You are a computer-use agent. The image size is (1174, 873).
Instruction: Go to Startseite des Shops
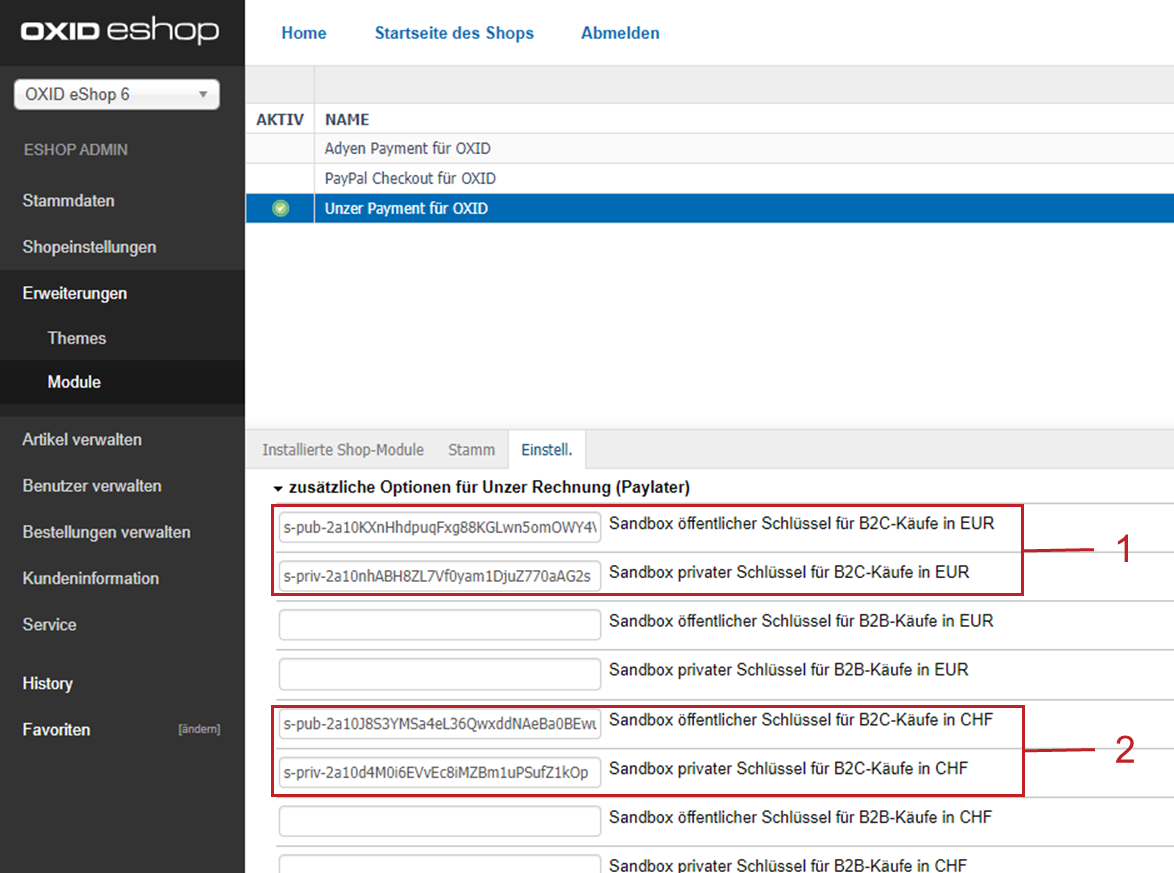(454, 33)
